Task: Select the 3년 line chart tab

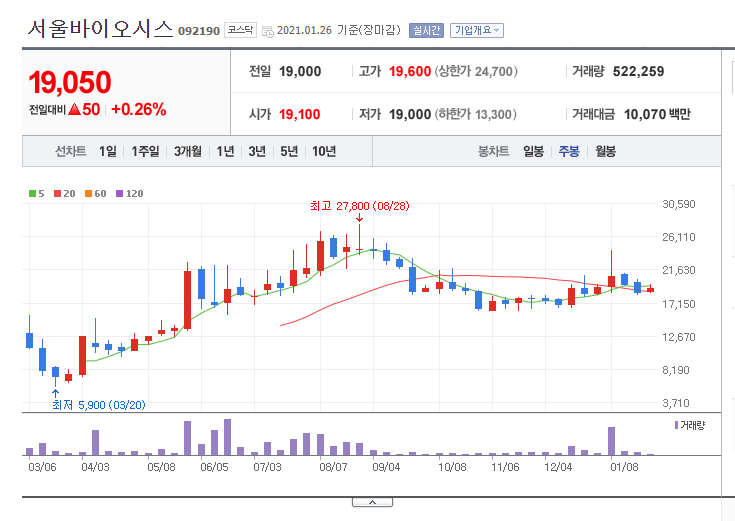Action: pyautogui.click(x=257, y=151)
